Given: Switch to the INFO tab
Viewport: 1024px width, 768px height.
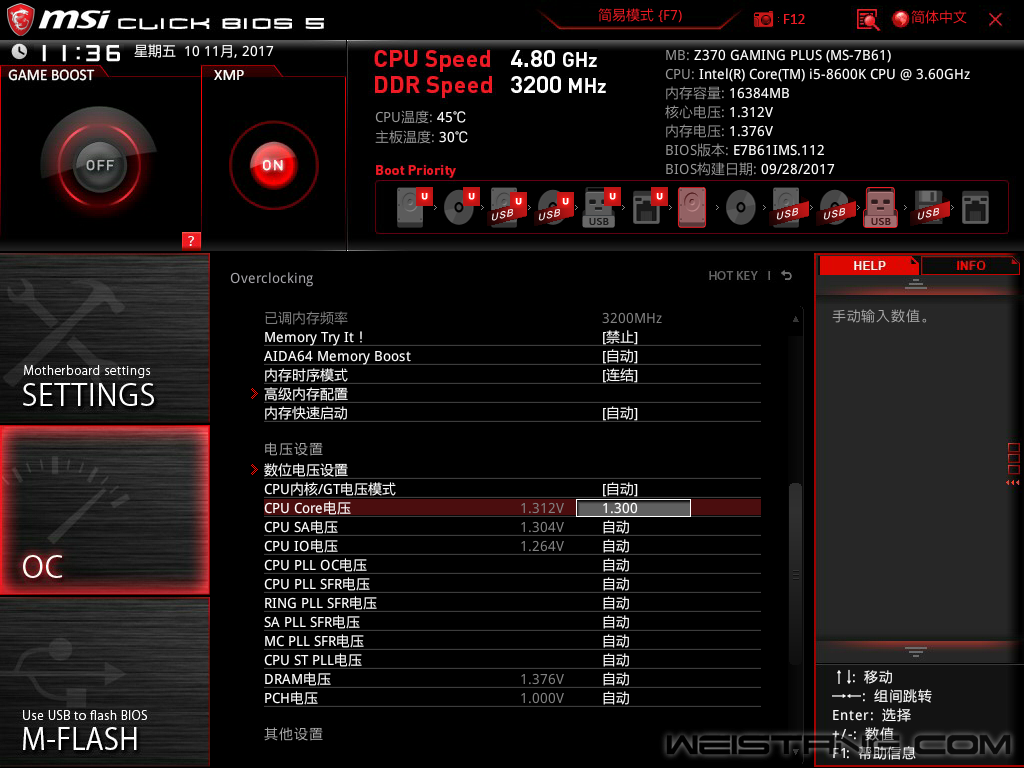Looking at the screenshot, I should tap(970, 266).
